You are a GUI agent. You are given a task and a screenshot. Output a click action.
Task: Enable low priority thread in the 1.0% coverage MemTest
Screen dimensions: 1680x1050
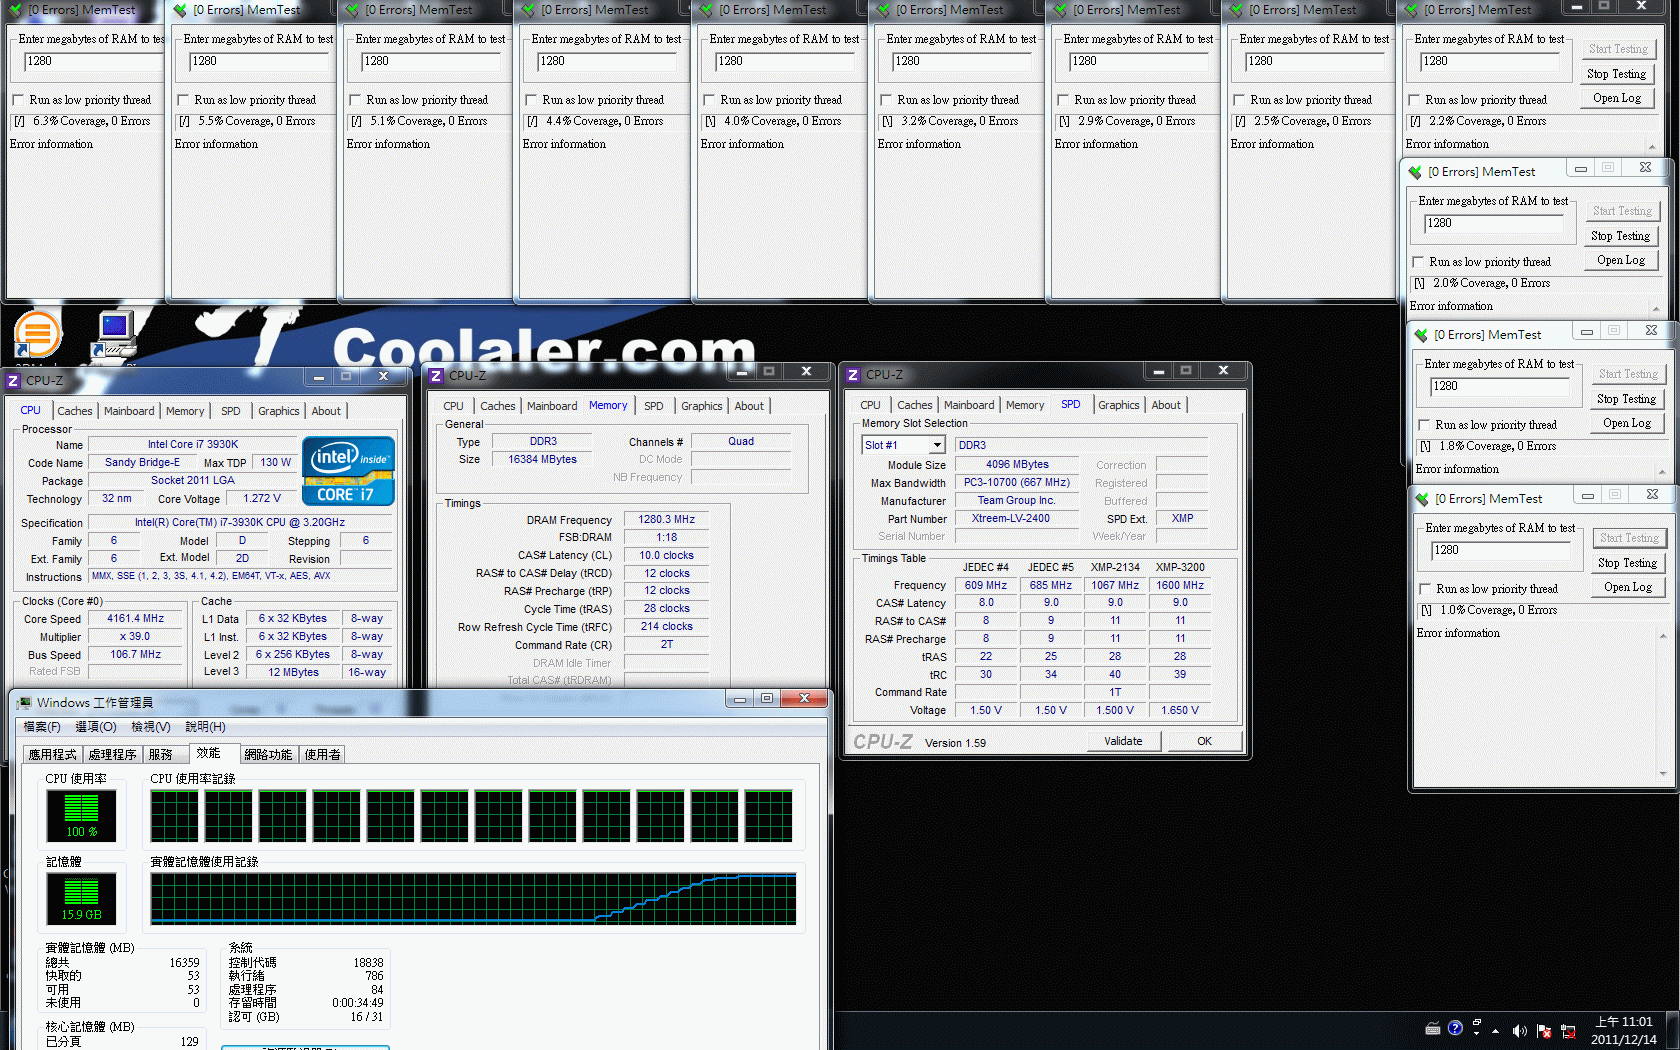1425,589
